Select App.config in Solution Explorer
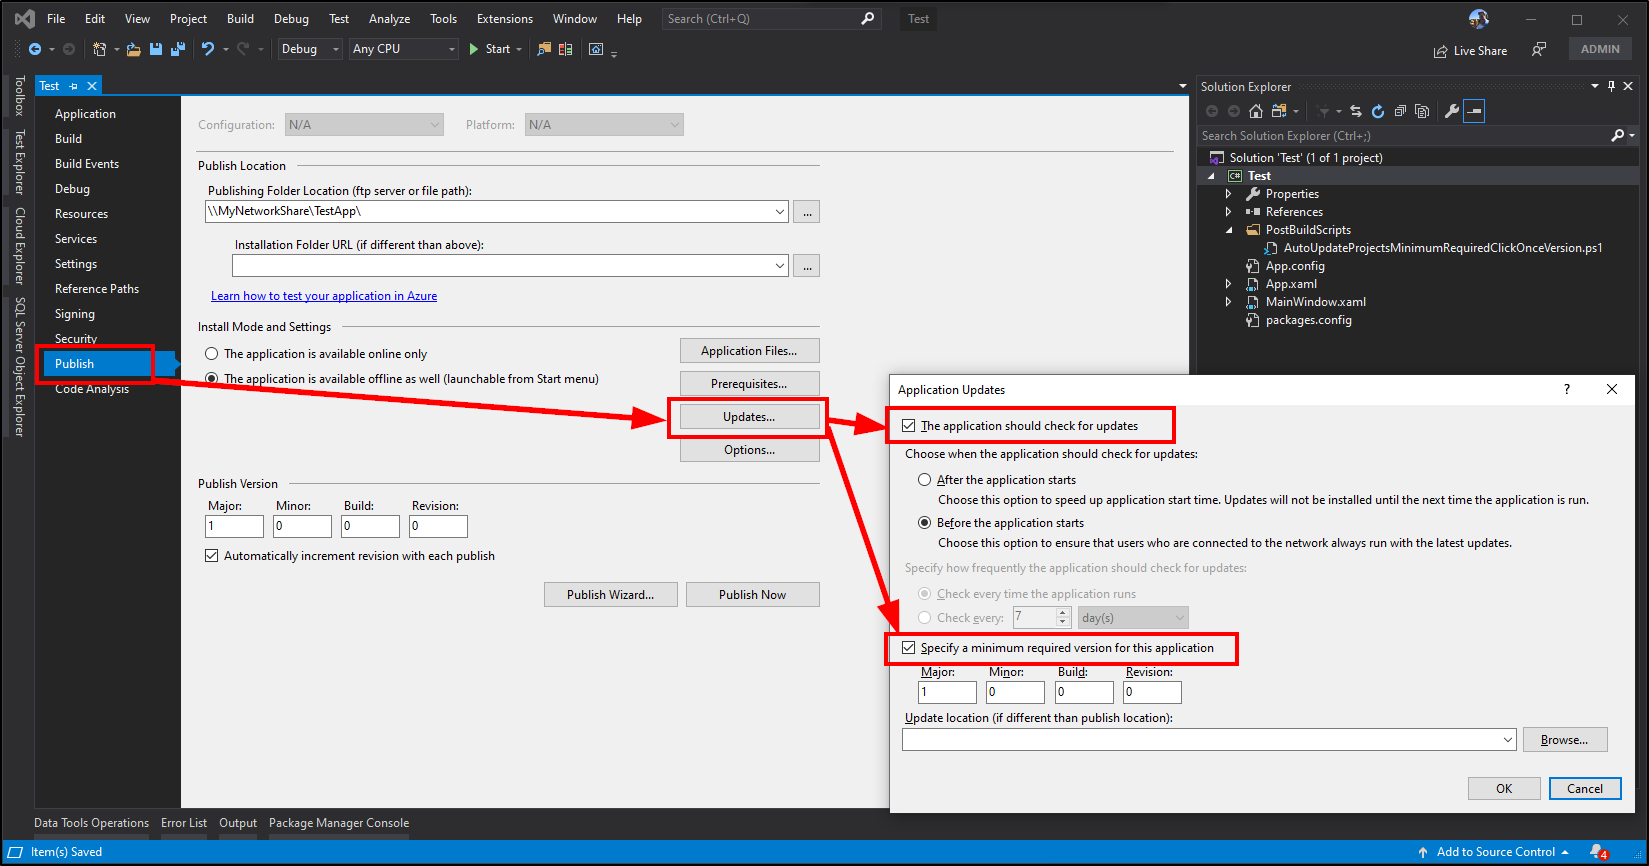 click(x=1295, y=266)
